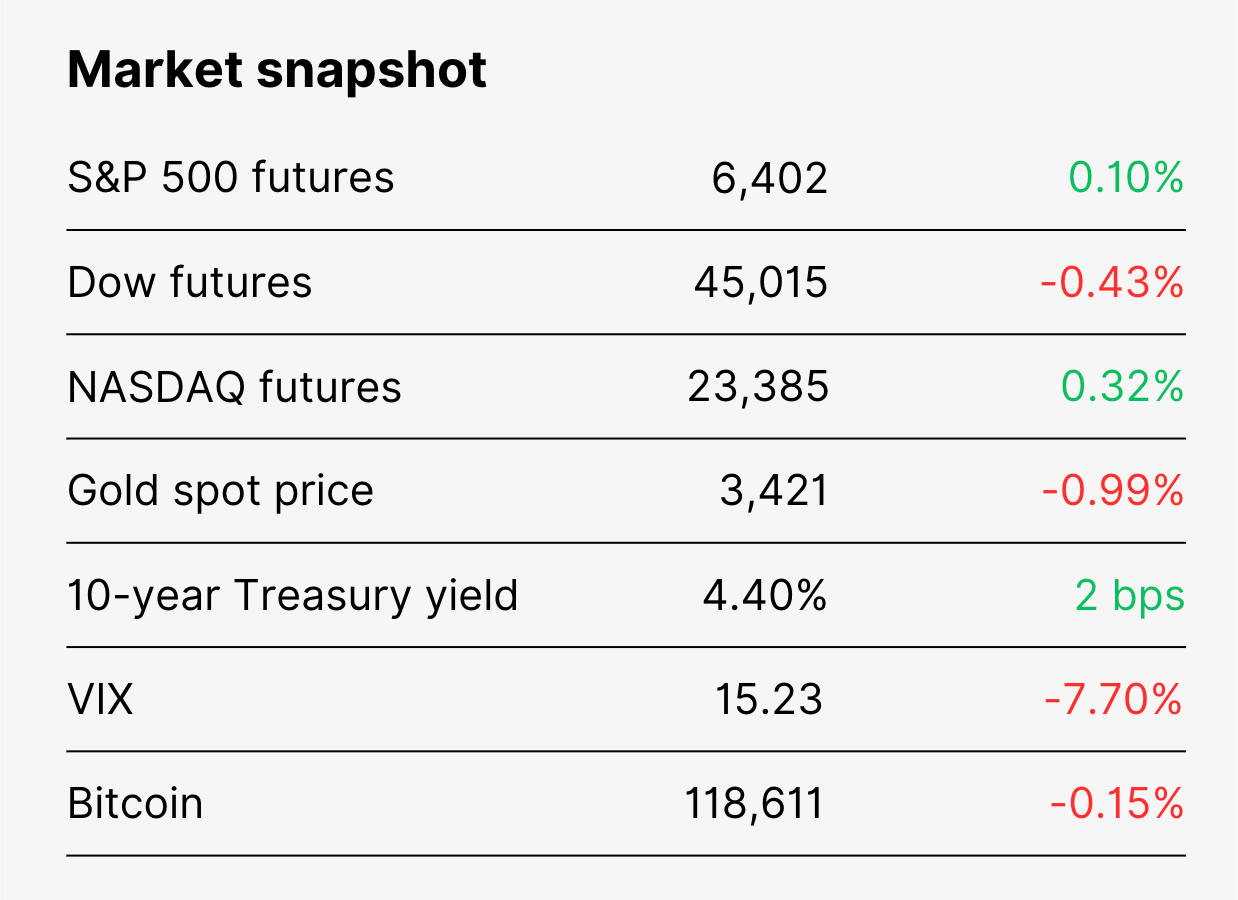Select the red -7.70% change
The image size is (1238, 900).
point(1114,699)
